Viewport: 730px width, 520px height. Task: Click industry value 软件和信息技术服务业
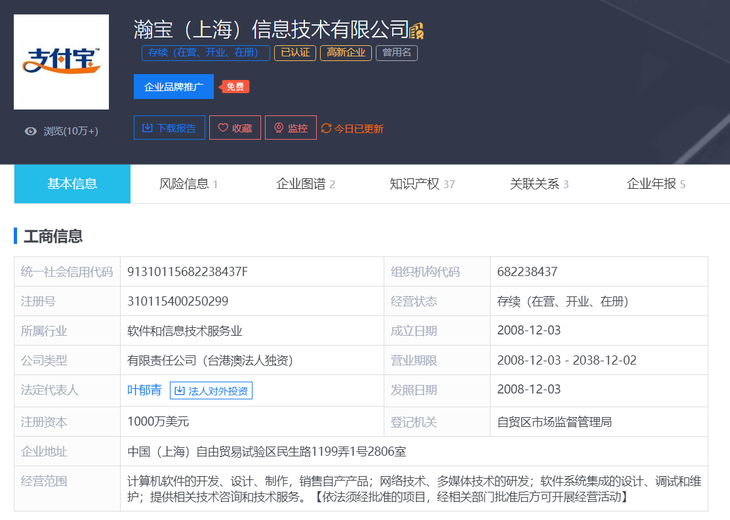[x=185, y=331]
